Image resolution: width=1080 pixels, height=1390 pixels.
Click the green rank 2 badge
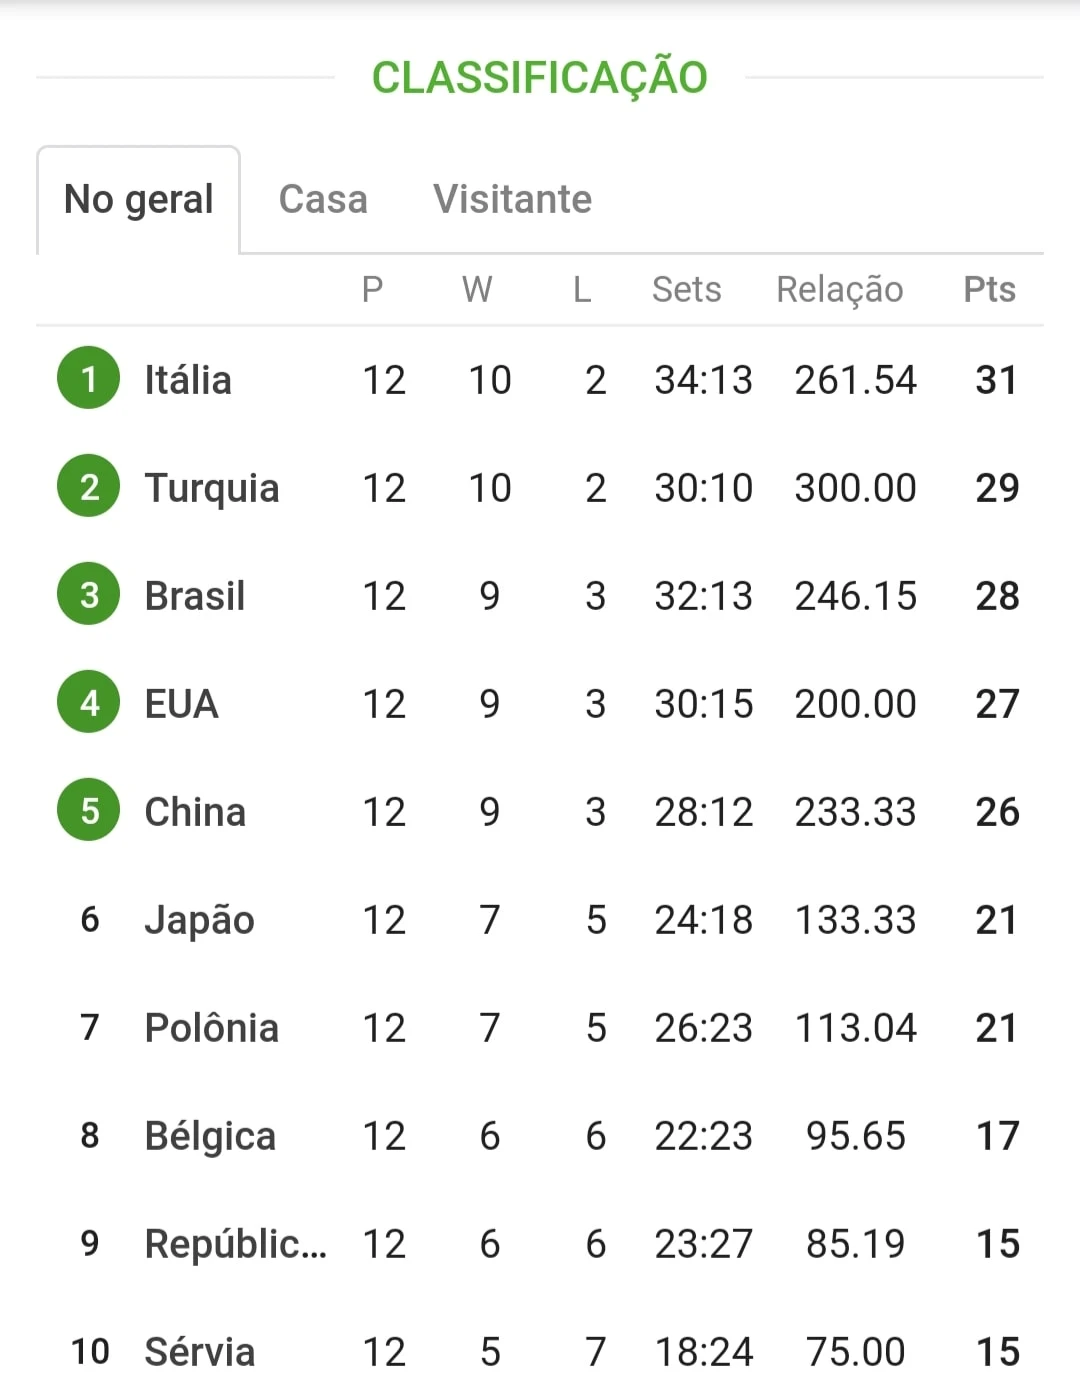89,487
